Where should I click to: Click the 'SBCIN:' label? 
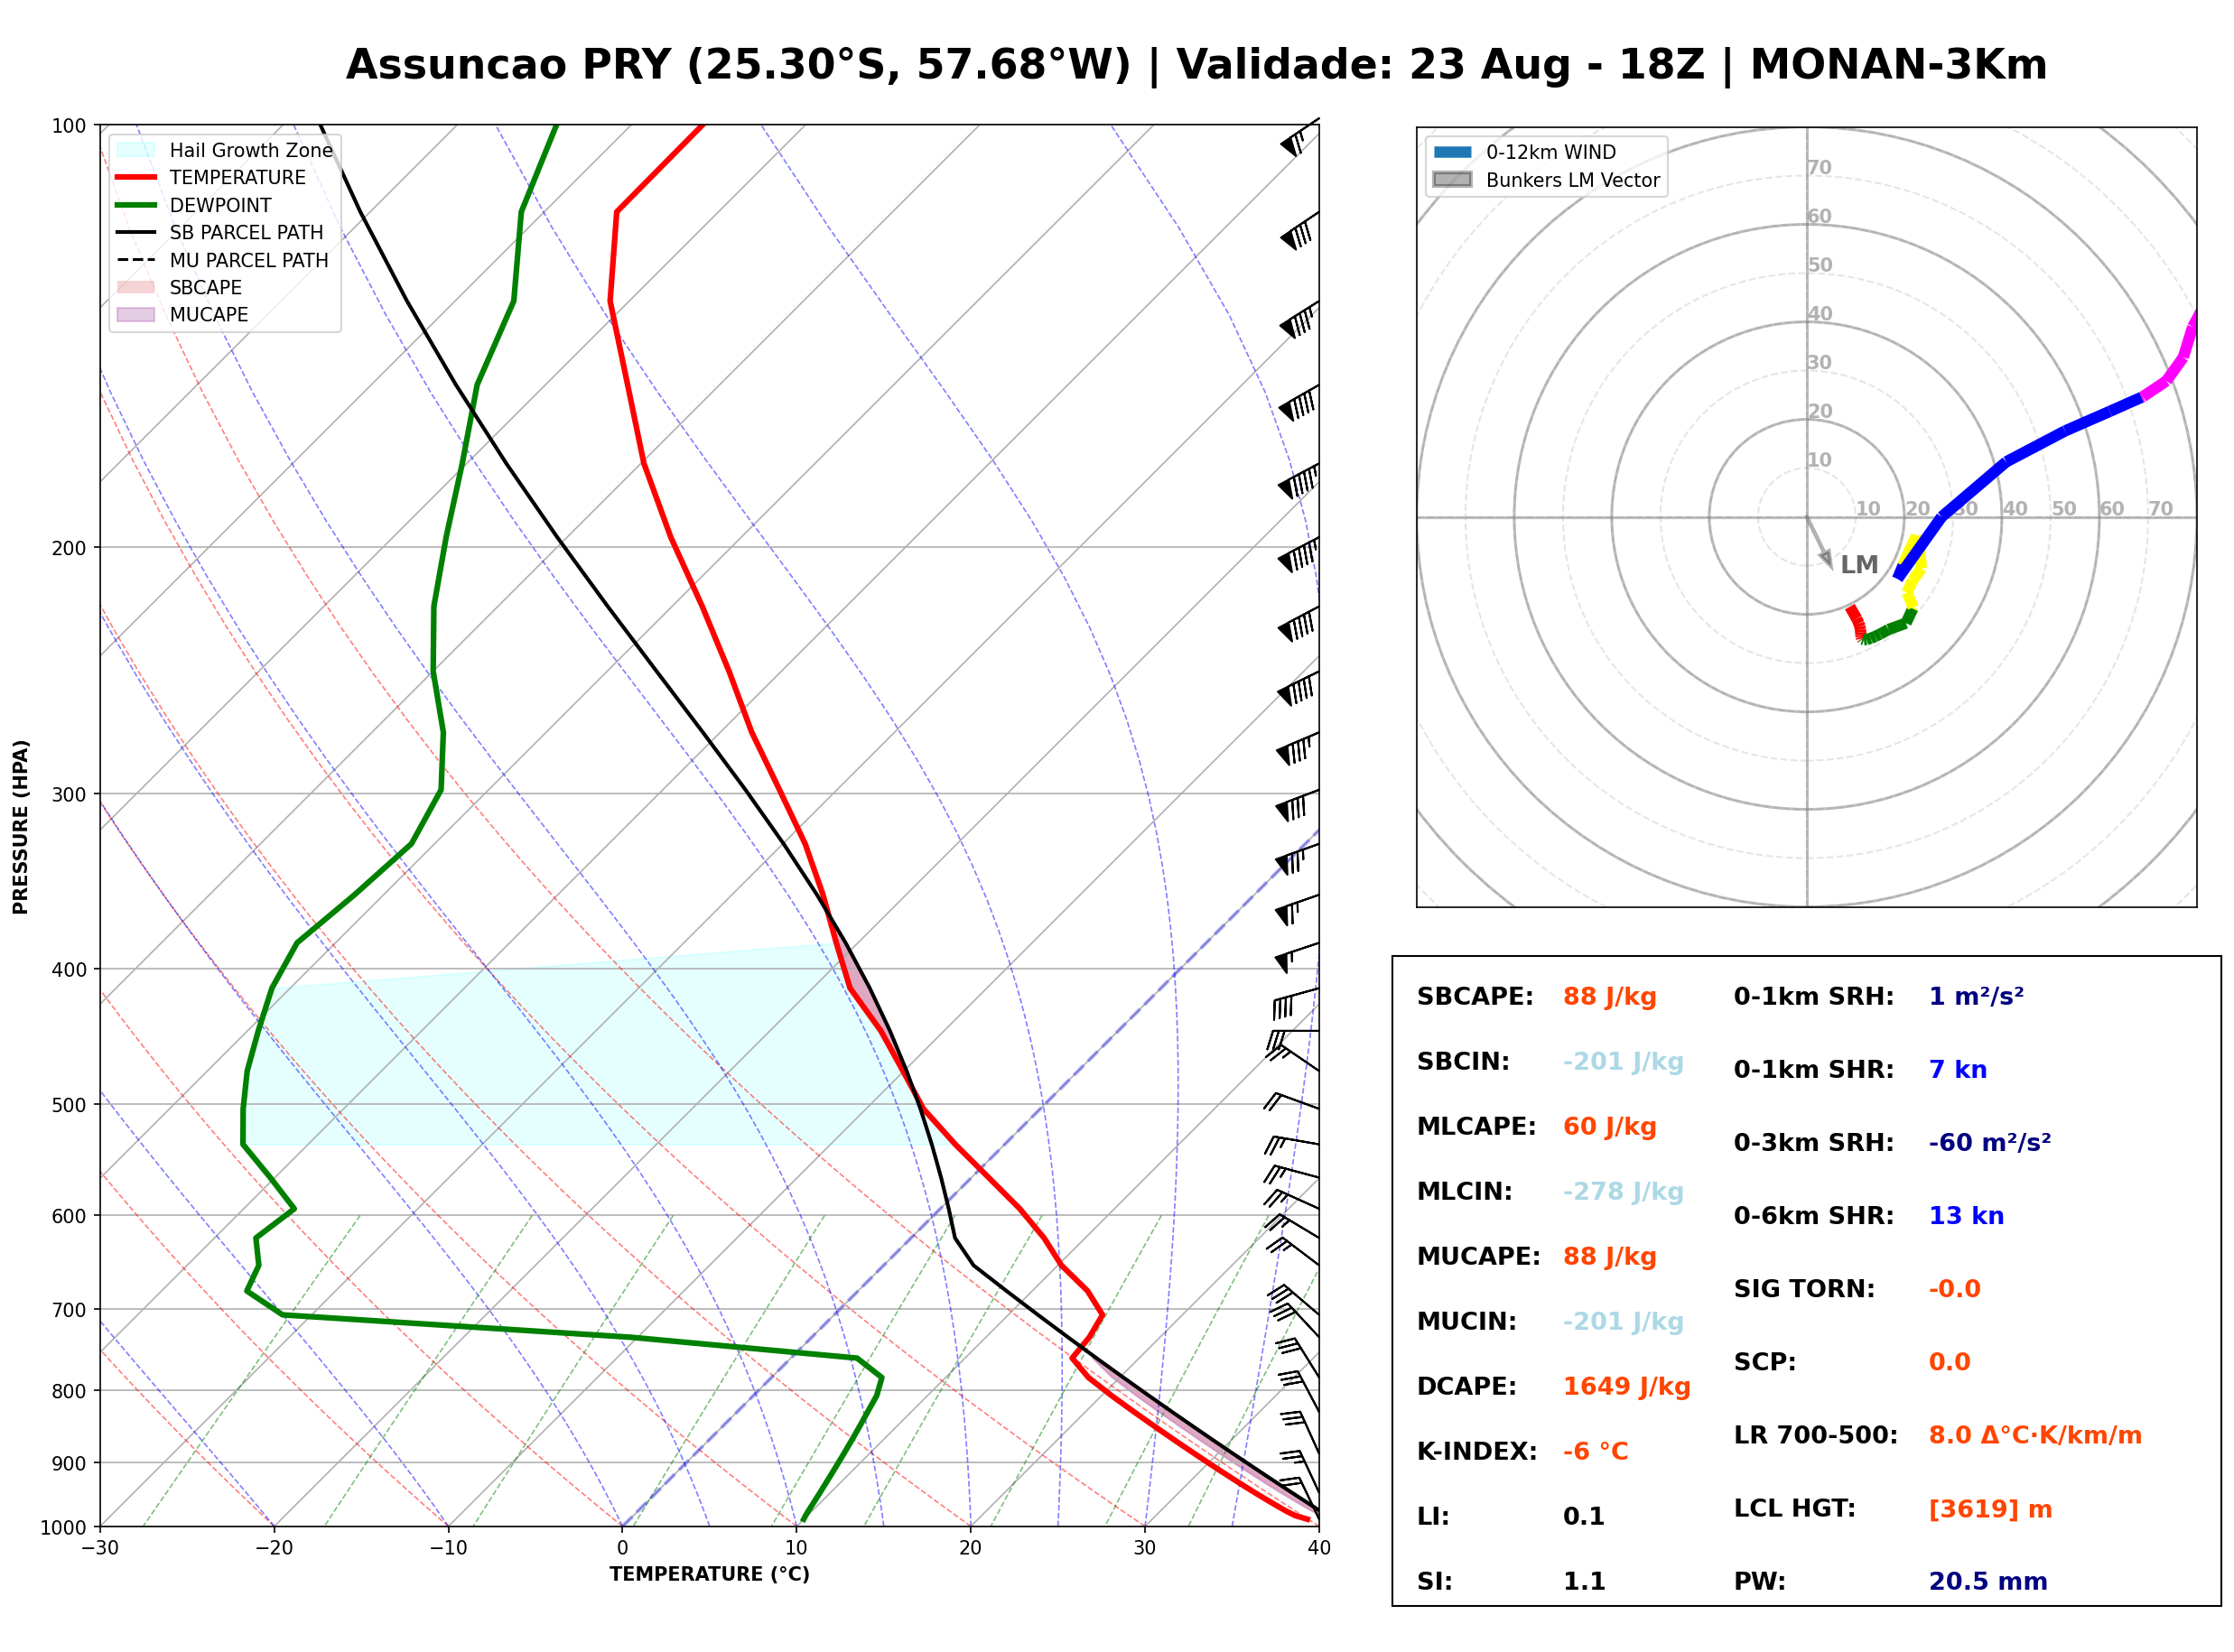(1463, 1062)
